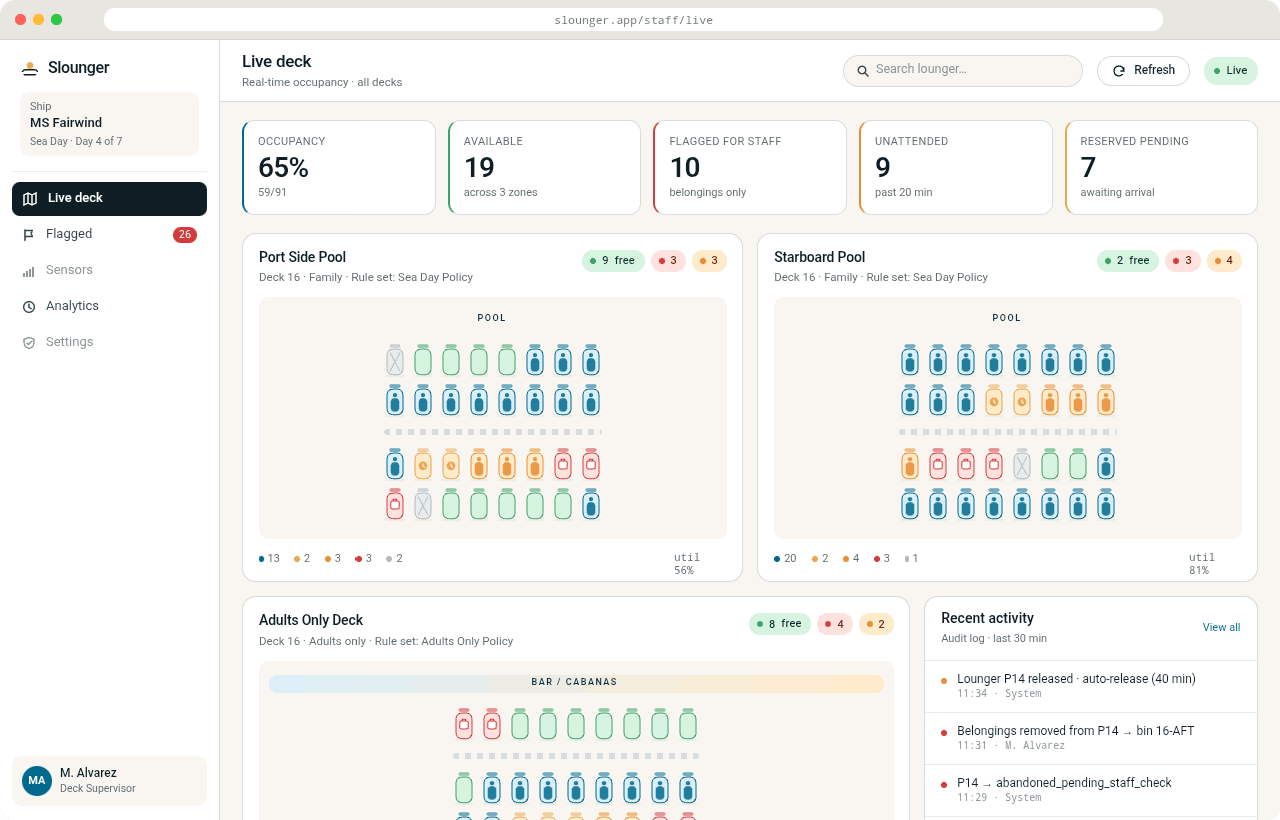
Task: Select Starboard Pool's out-of-service X lounger
Action: pyautogui.click(x=1022, y=464)
